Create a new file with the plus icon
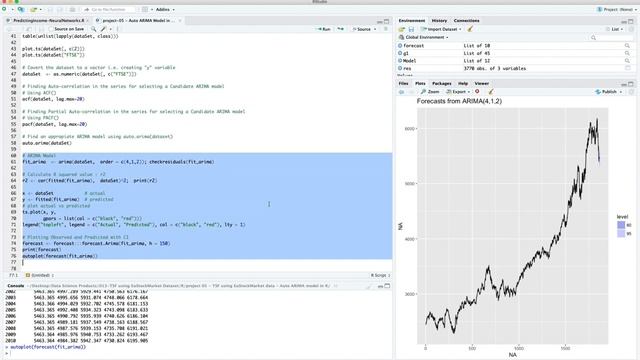 [5, 9]
